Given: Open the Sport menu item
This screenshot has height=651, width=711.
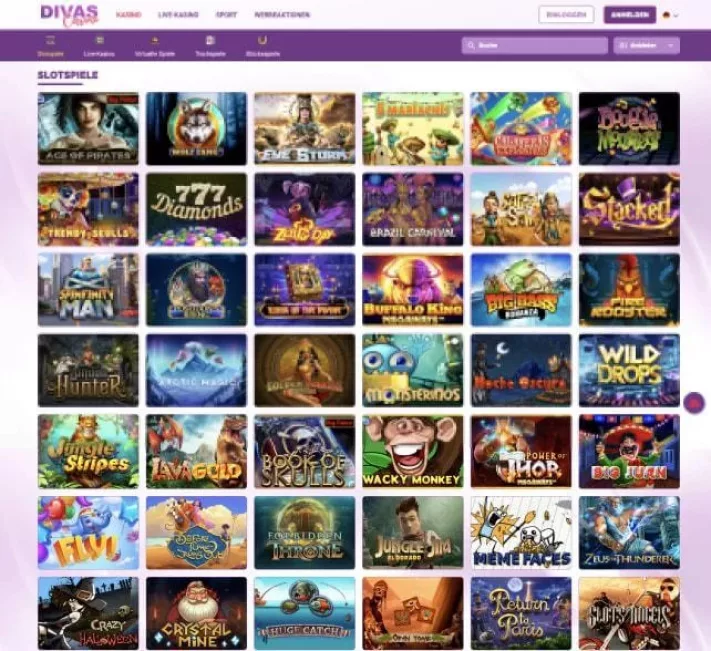Looking at the screenshot, I should pyautogui.click(x=226, y=15).
